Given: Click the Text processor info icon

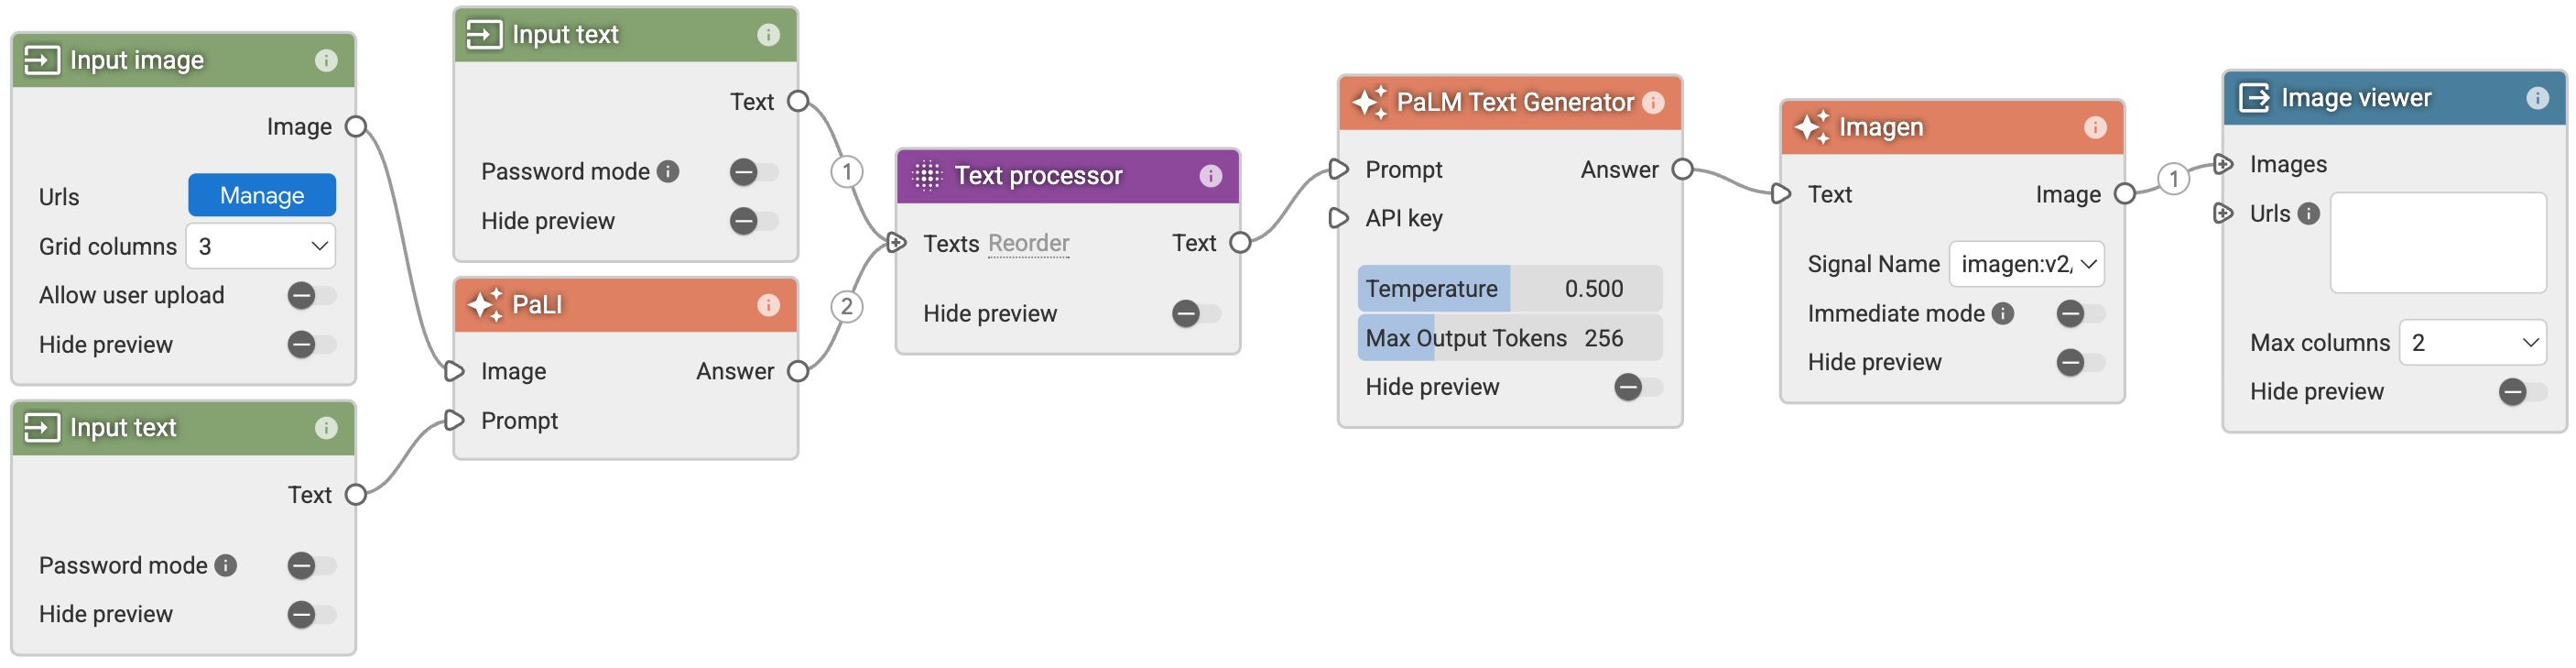Looking at the screenshot, I should tap(1210, 176).
